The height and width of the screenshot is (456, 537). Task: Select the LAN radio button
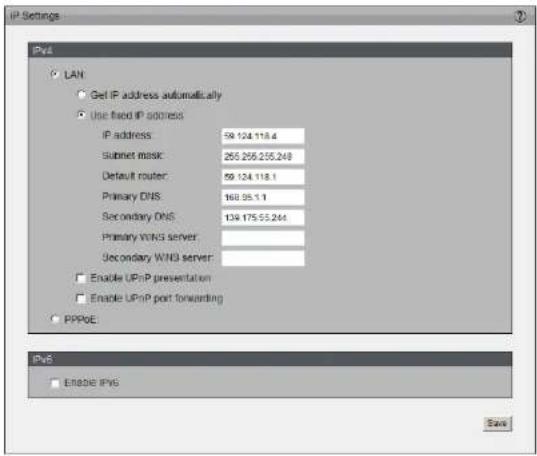54,74
